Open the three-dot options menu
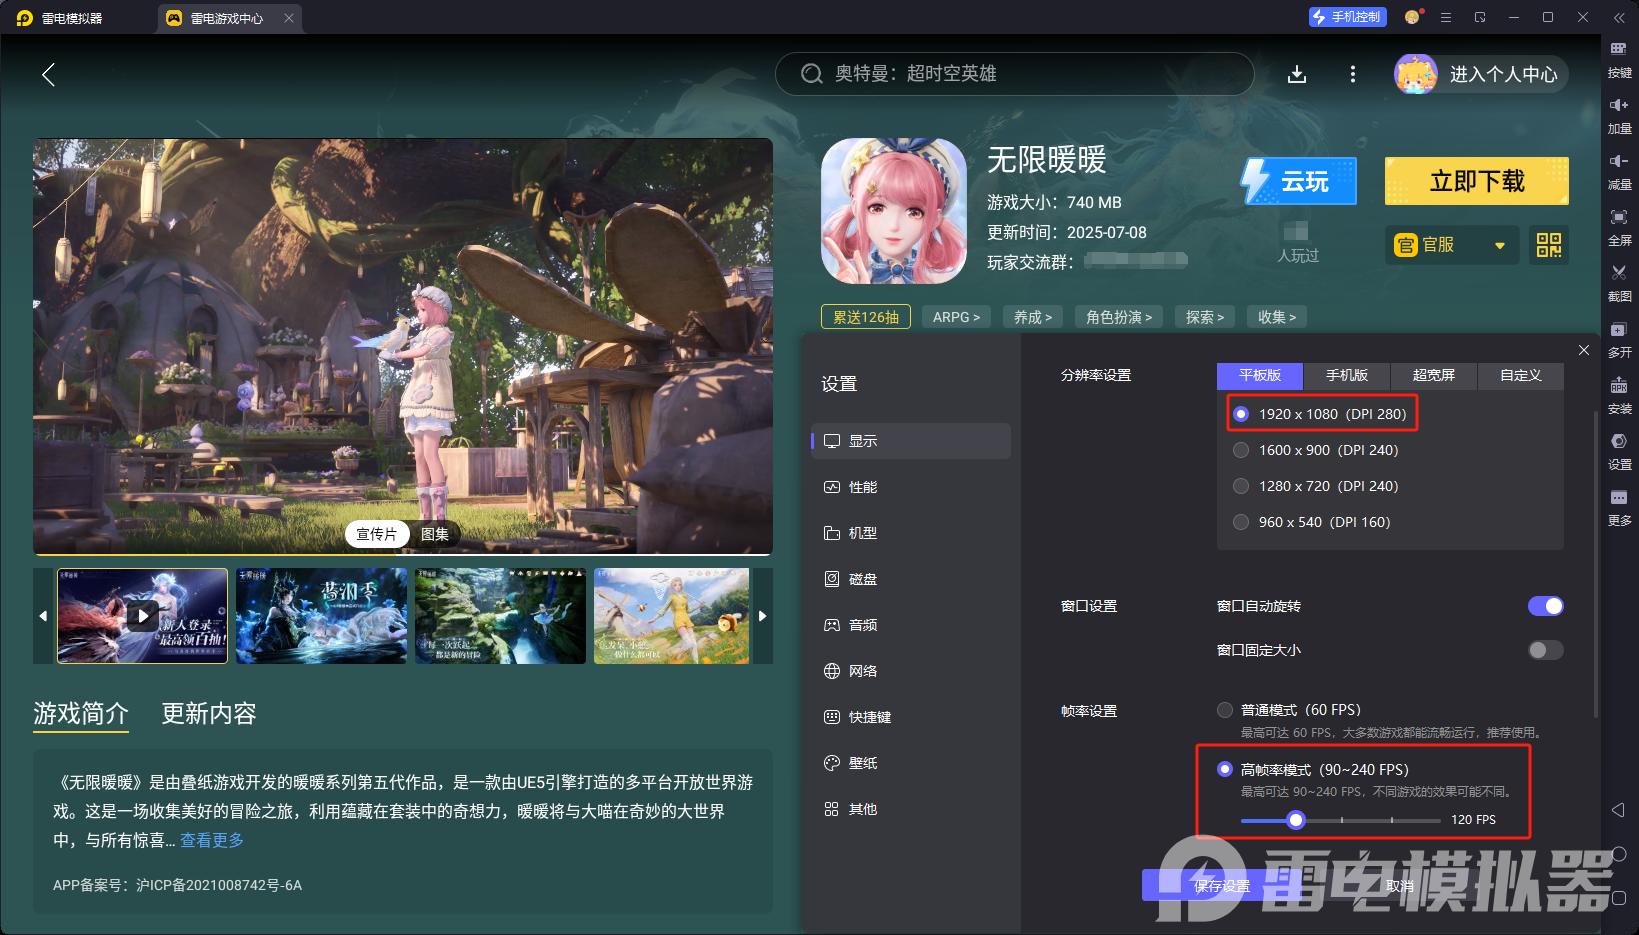The width and height of the screenshot is (1639, 935). [x=1353, y=74]
